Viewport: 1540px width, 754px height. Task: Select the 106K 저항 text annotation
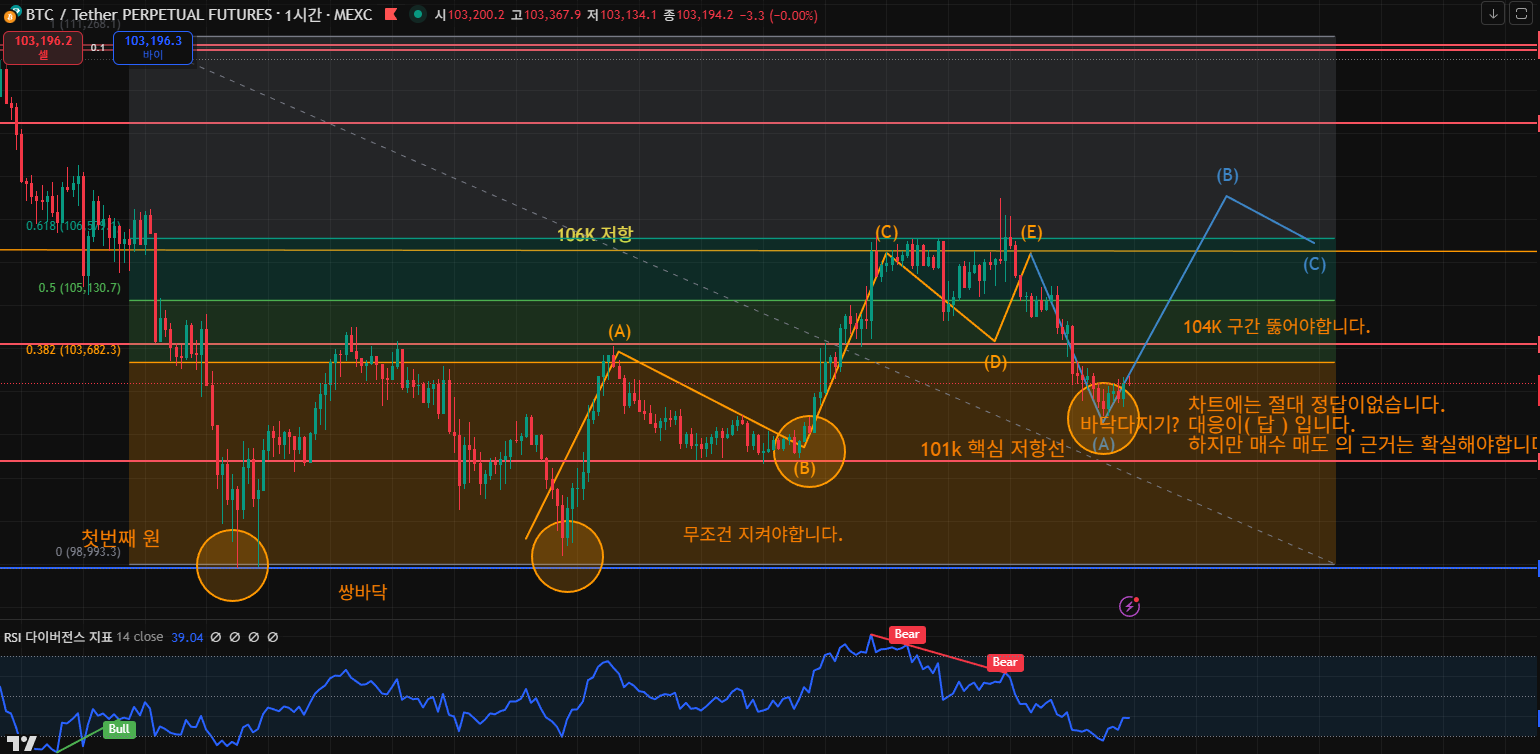click(x=595, y=234)
